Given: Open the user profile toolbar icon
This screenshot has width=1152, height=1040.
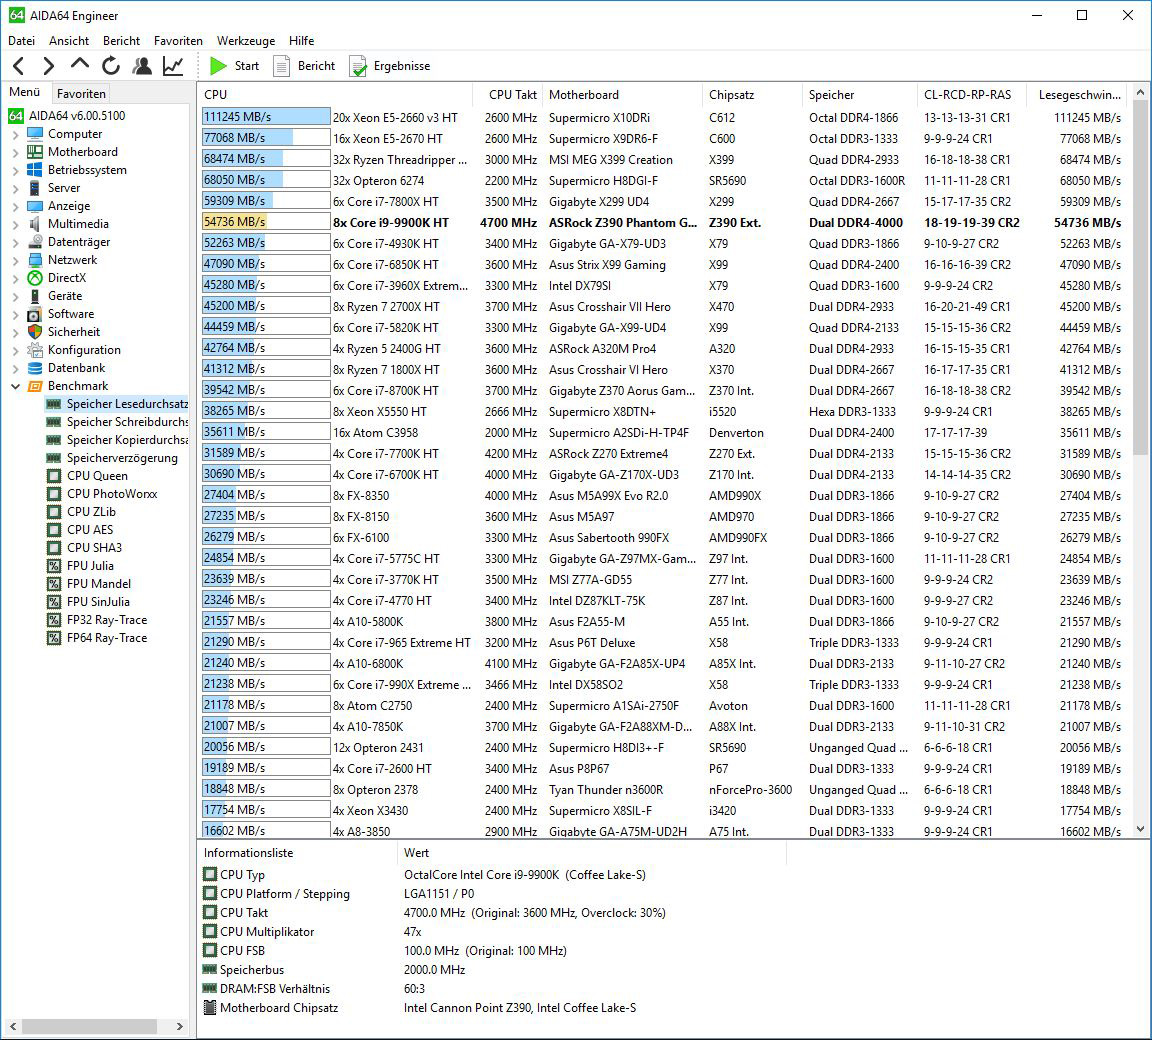Looking at the screenshot, I should click(x=142, y=66).
